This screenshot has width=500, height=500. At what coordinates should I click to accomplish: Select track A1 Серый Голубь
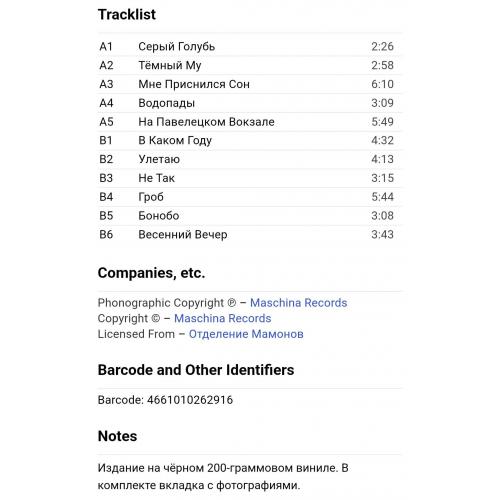coord(250,47)
